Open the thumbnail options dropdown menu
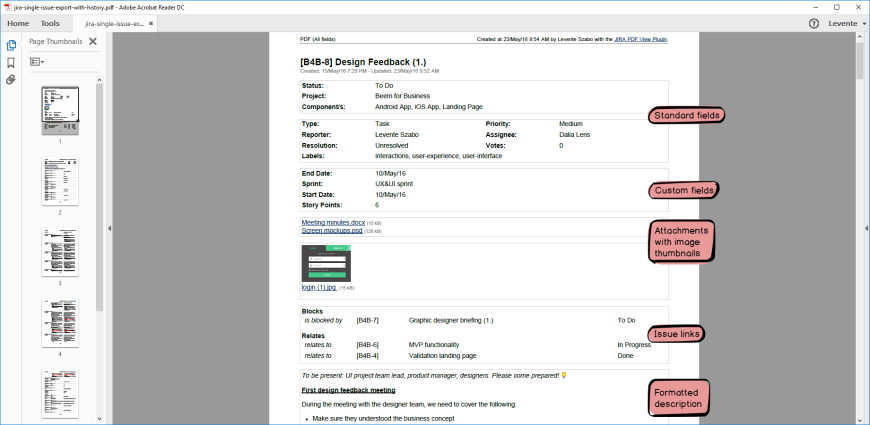The height and width of the screenshot is (425, 870). point(37,62)
